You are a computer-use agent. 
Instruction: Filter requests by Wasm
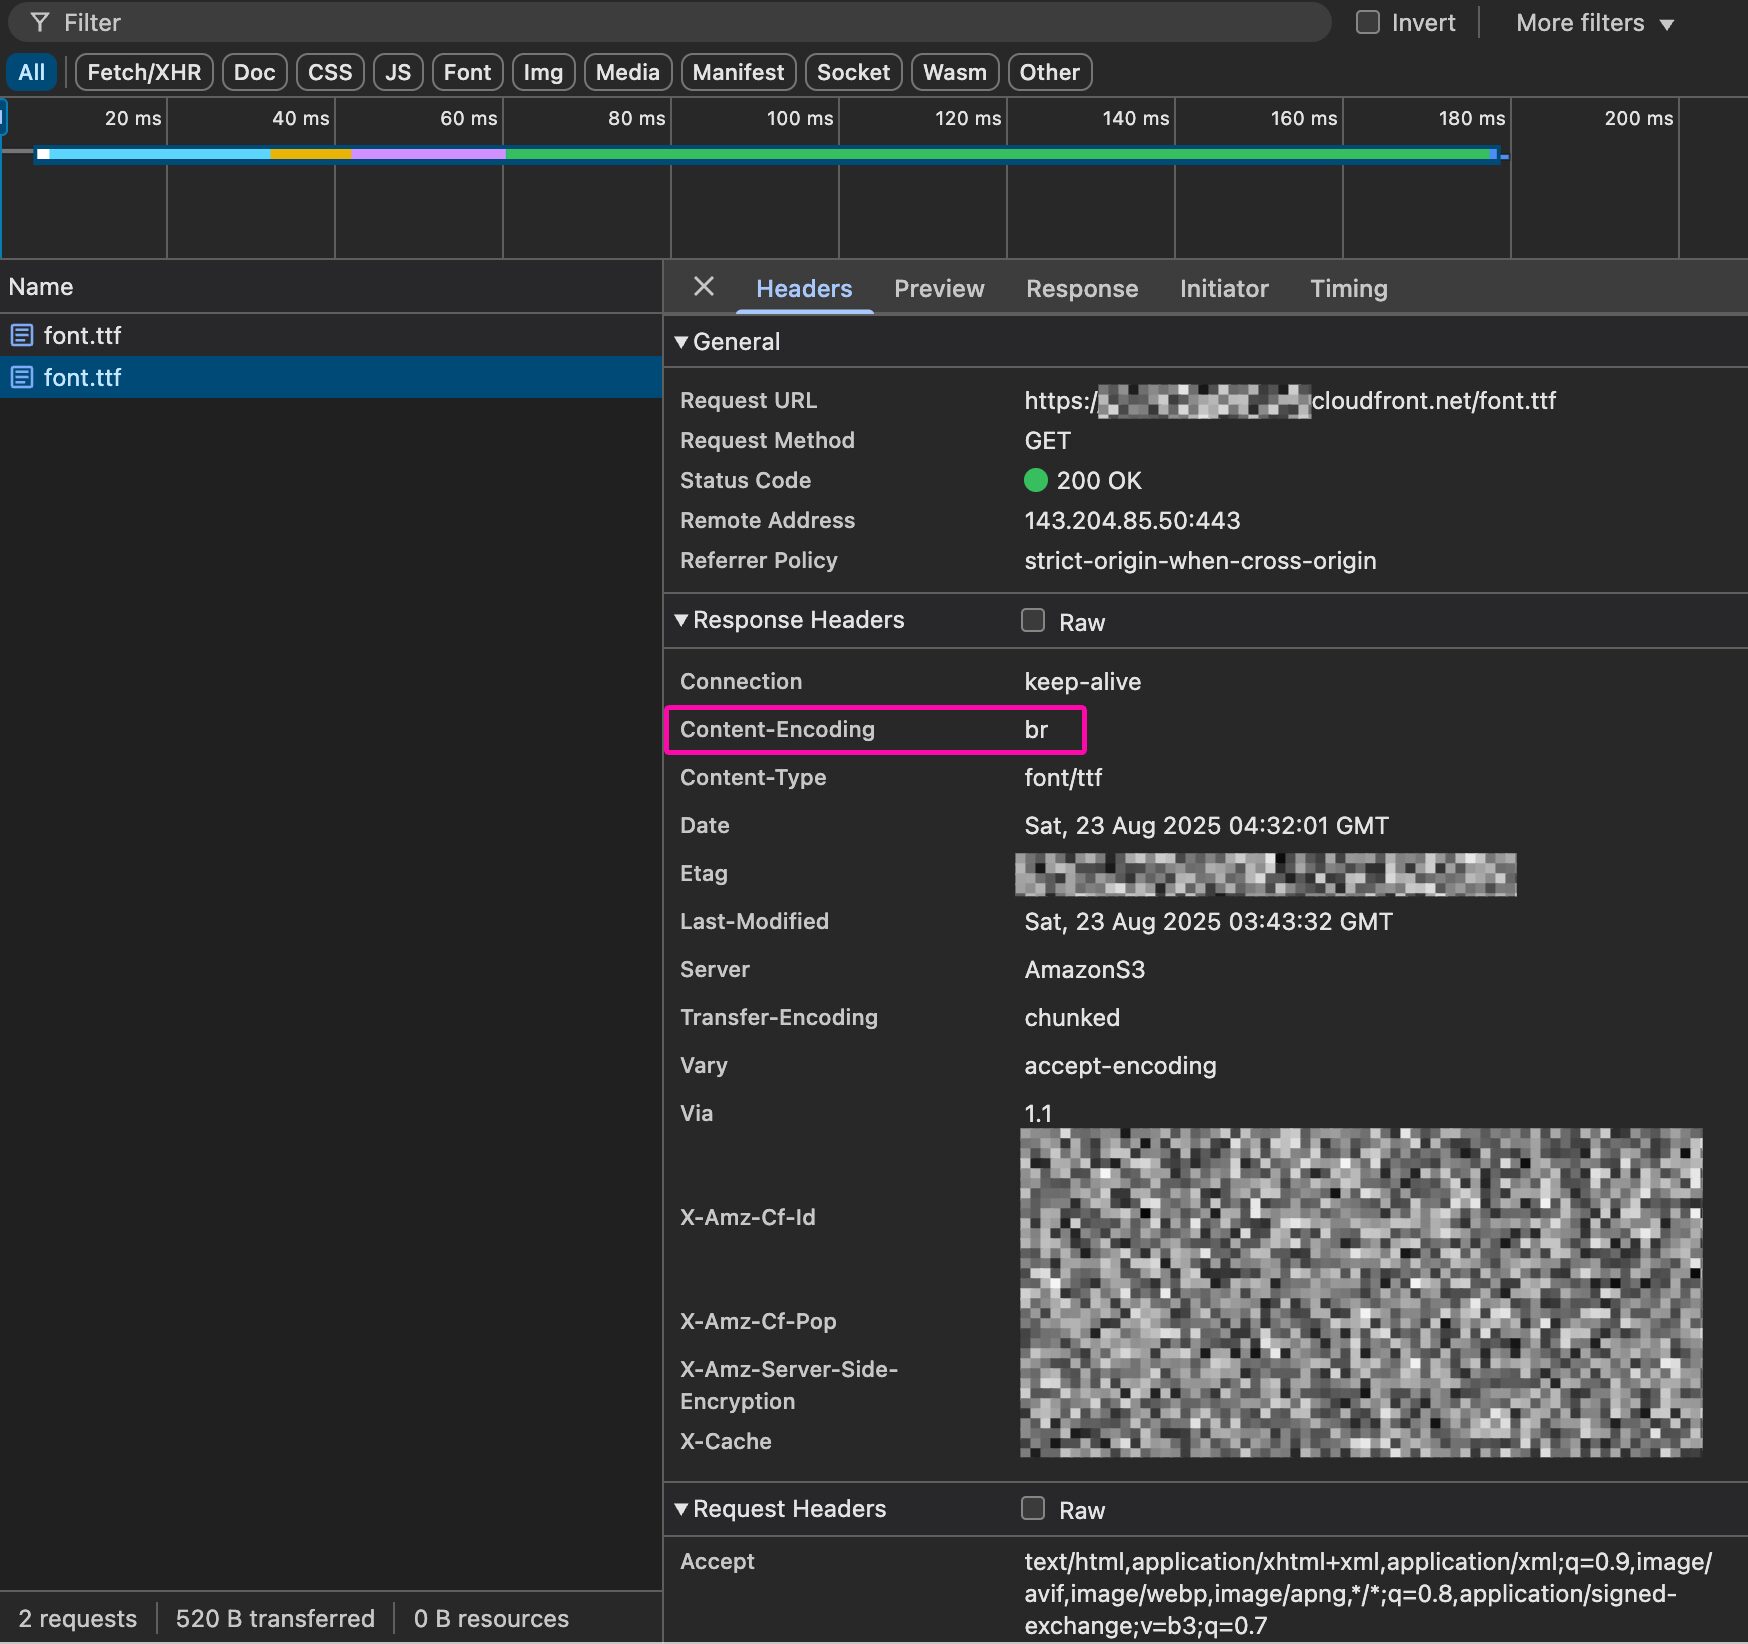[955, 72]
